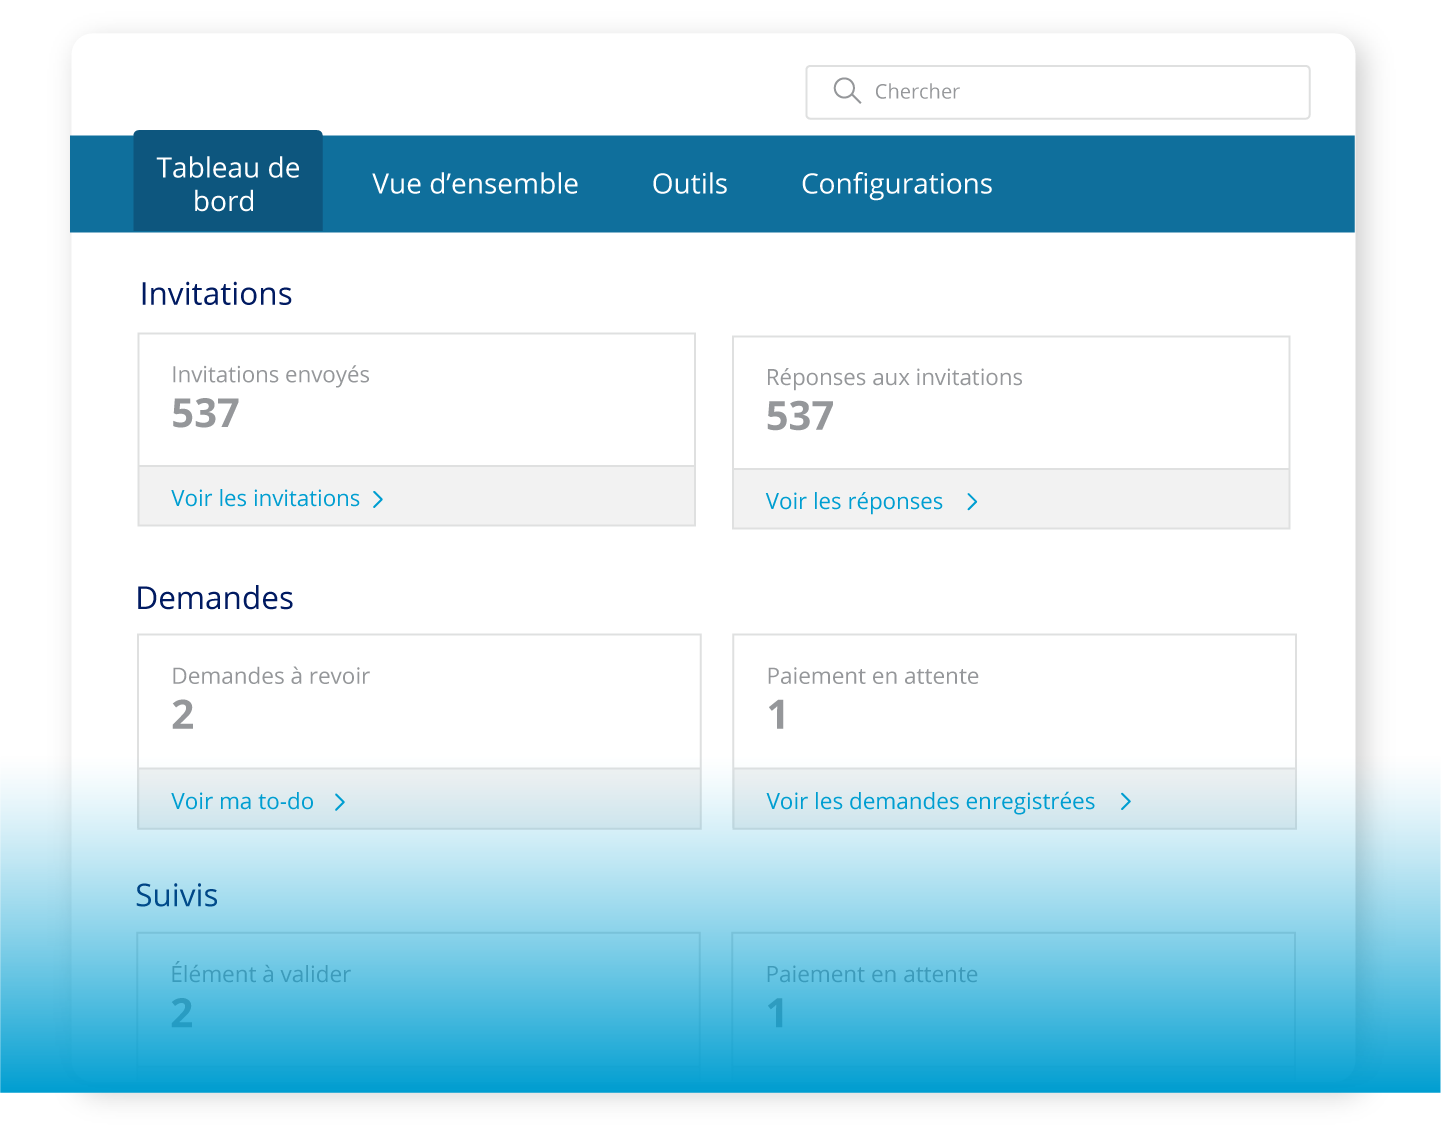Click the search magnifier icon
Viewport: 1441px width, 1135px height.
tap(846, 91)
